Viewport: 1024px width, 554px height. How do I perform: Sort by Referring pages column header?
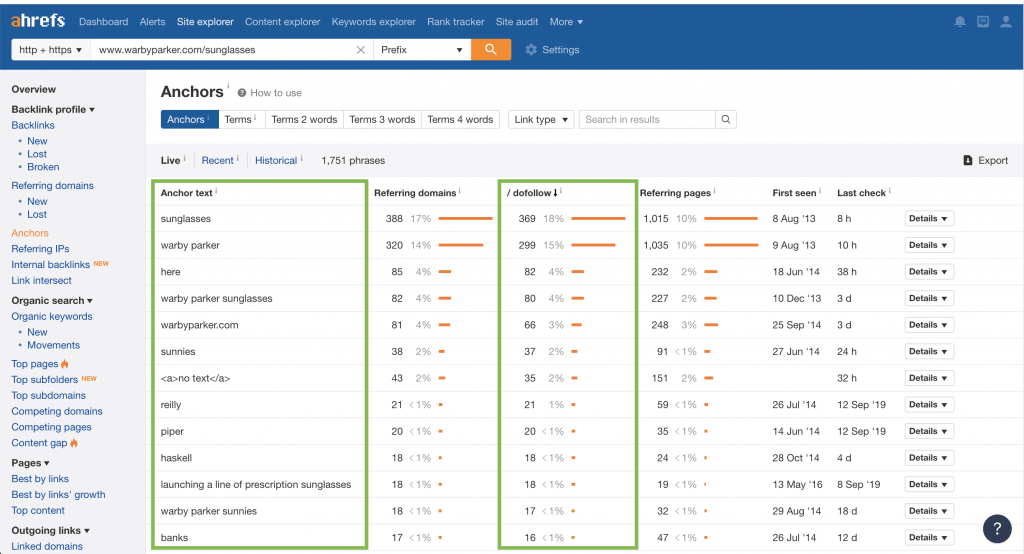(675, 193)
